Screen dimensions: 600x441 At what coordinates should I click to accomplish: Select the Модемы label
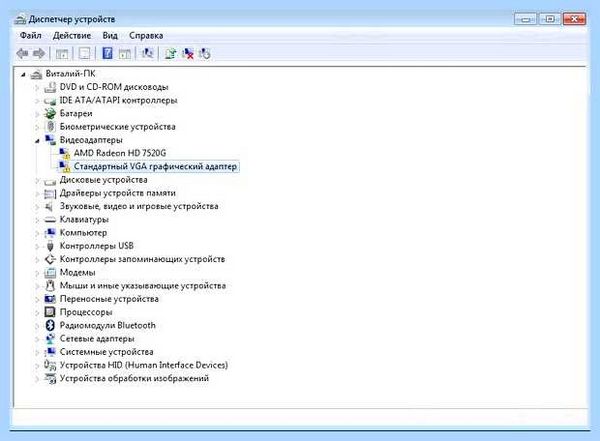pos(78,273)
